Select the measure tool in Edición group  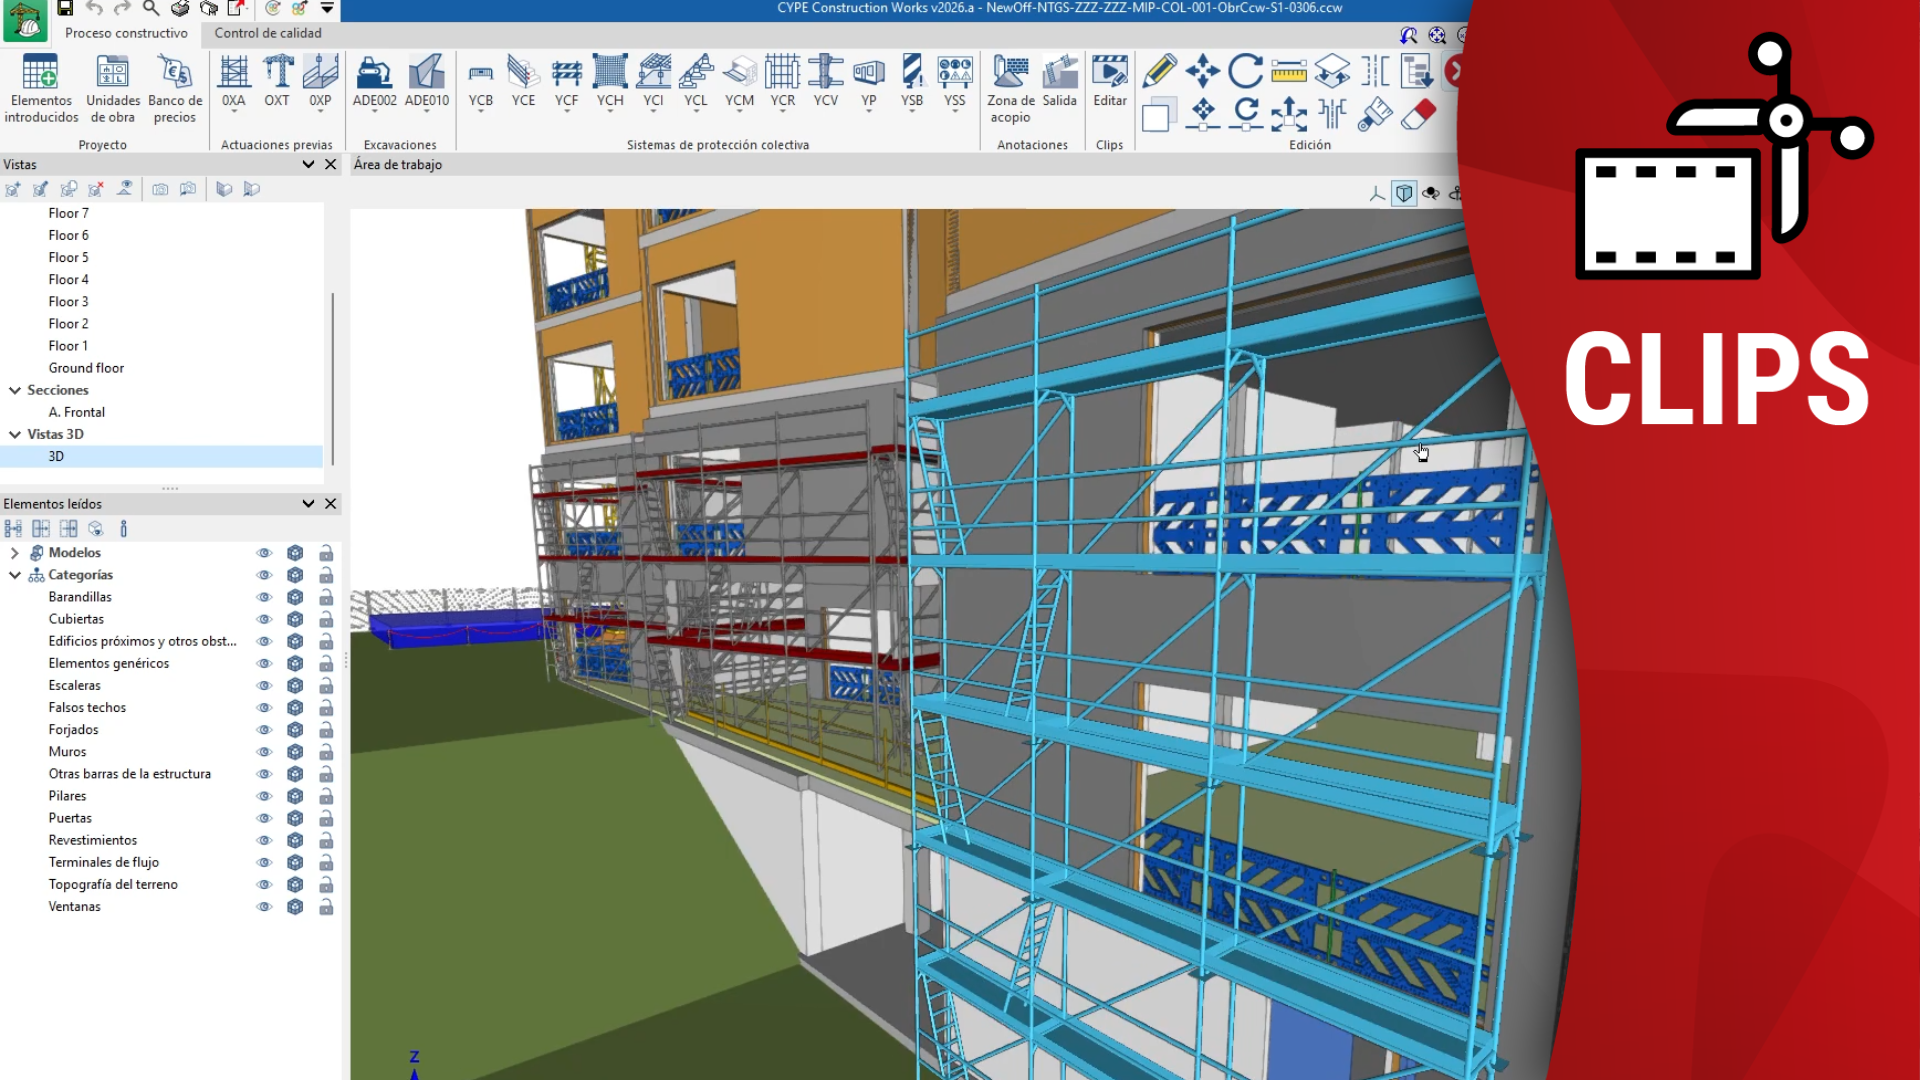tap(1289, 71)
